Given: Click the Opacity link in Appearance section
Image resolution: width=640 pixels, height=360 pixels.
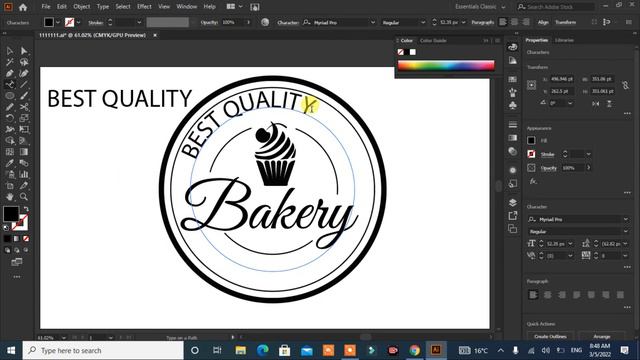Looking at the screenshot, I should [549, 168].
